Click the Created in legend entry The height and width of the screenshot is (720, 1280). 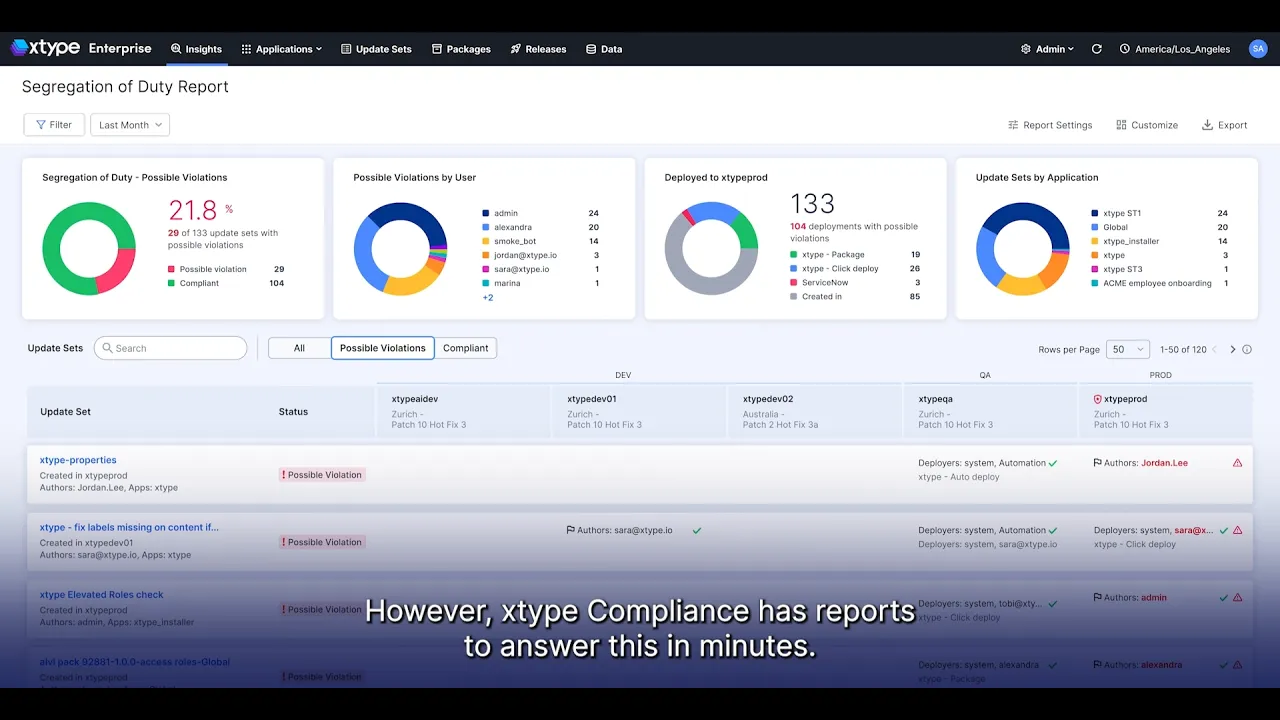point(855,297)
